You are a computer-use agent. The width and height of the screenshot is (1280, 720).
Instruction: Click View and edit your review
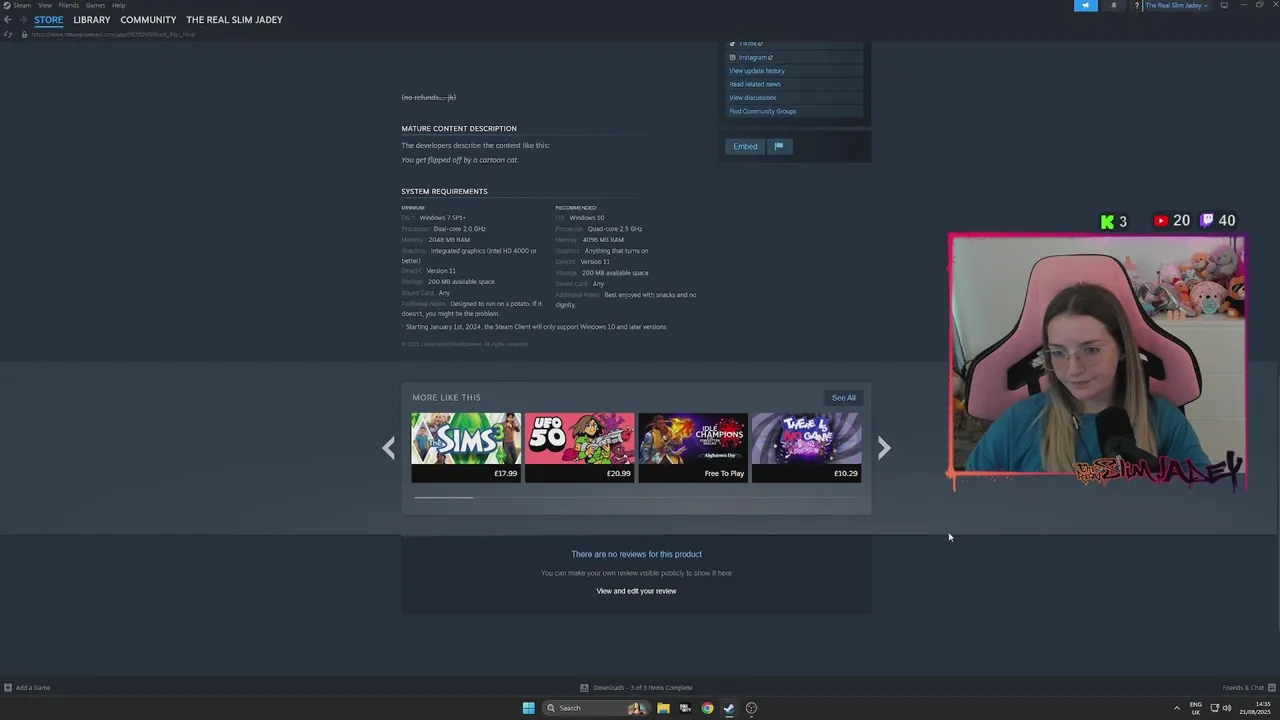[x=636, y=591]
